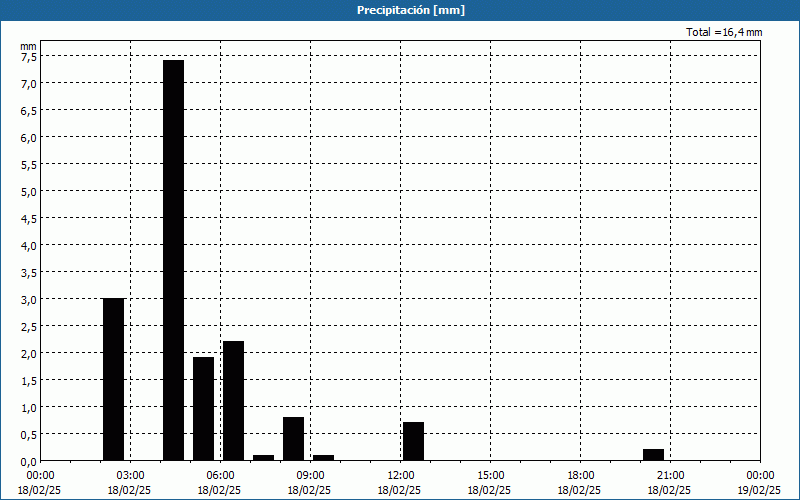
Task: Click the 2,0 y-axis value
Action: [29, 354]
